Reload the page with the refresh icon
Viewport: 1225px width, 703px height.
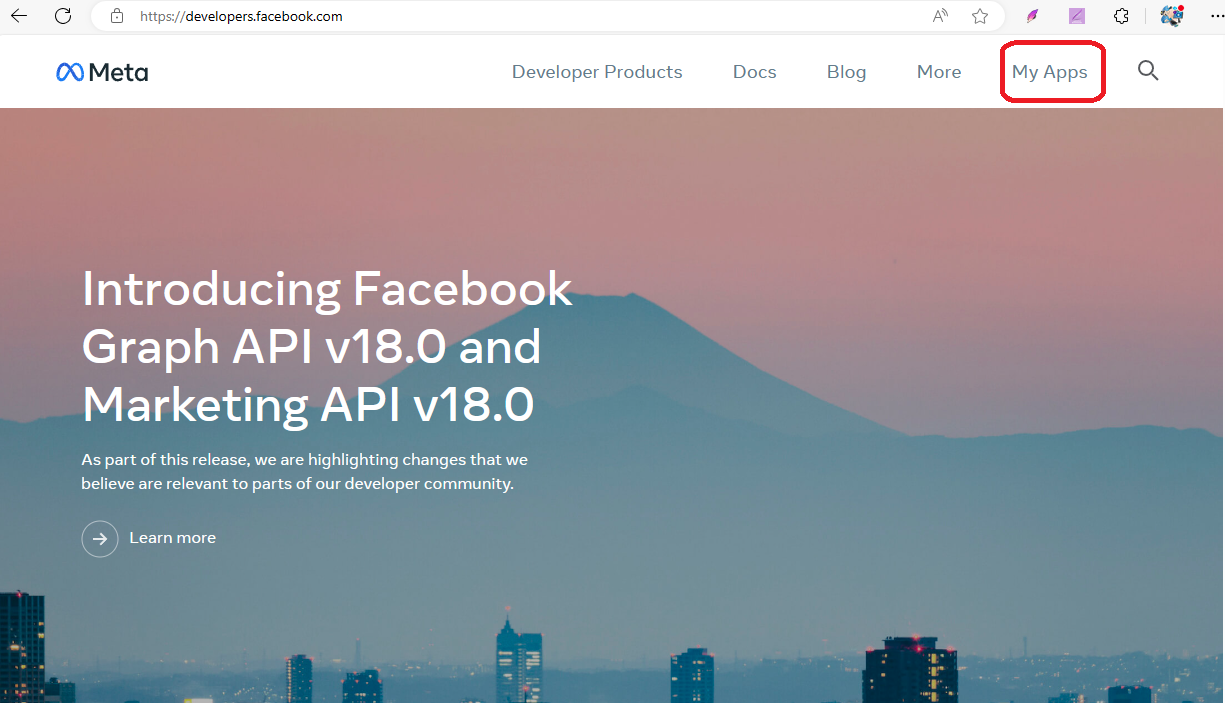pyautogui.click(x=63, y=16)
